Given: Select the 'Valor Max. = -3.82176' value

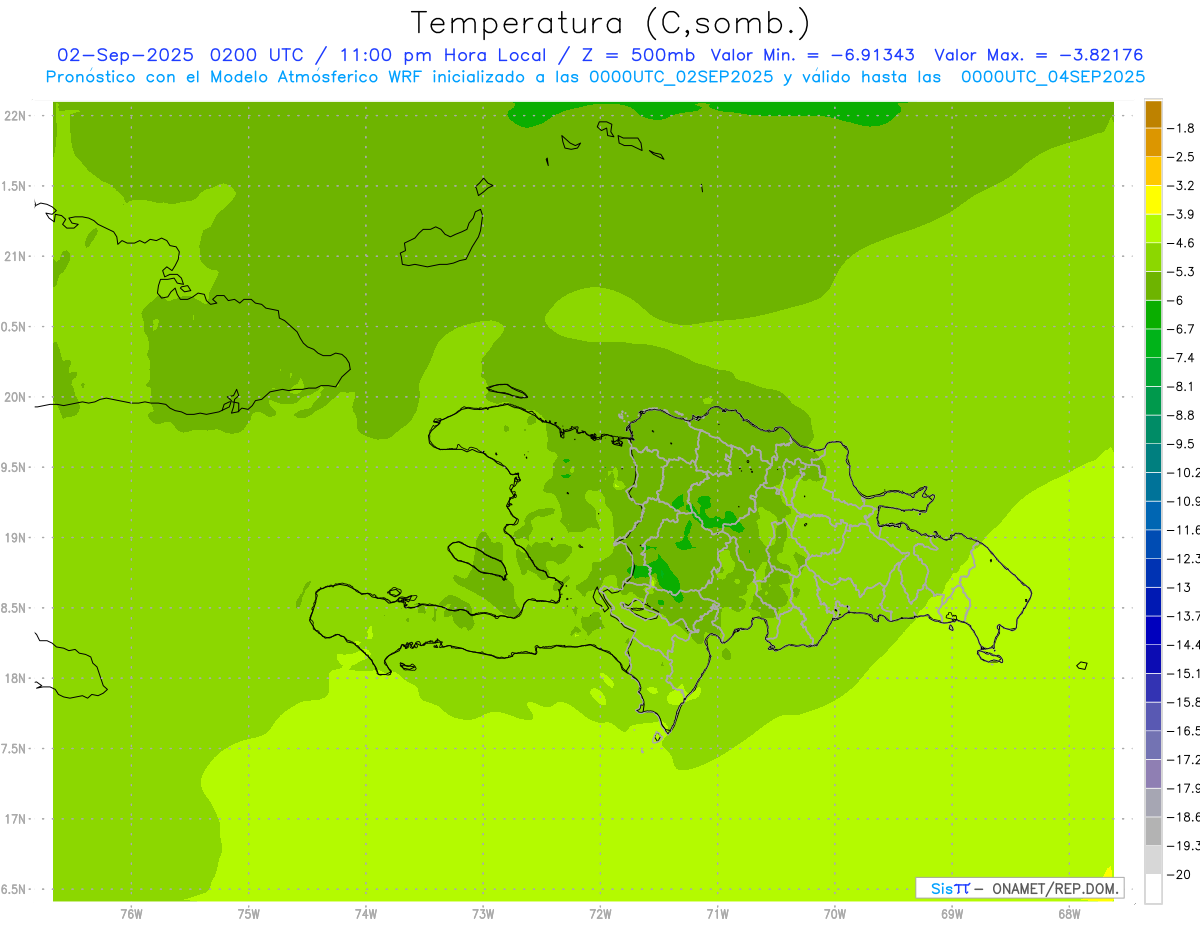Looking at the screenshot, I should (1038, 55).
